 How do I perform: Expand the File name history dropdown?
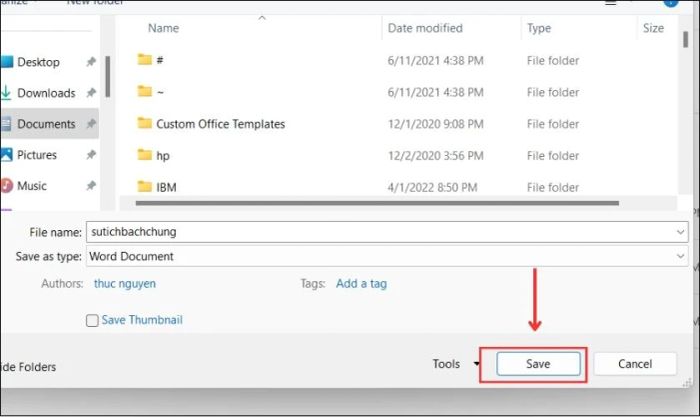point(680,232)
